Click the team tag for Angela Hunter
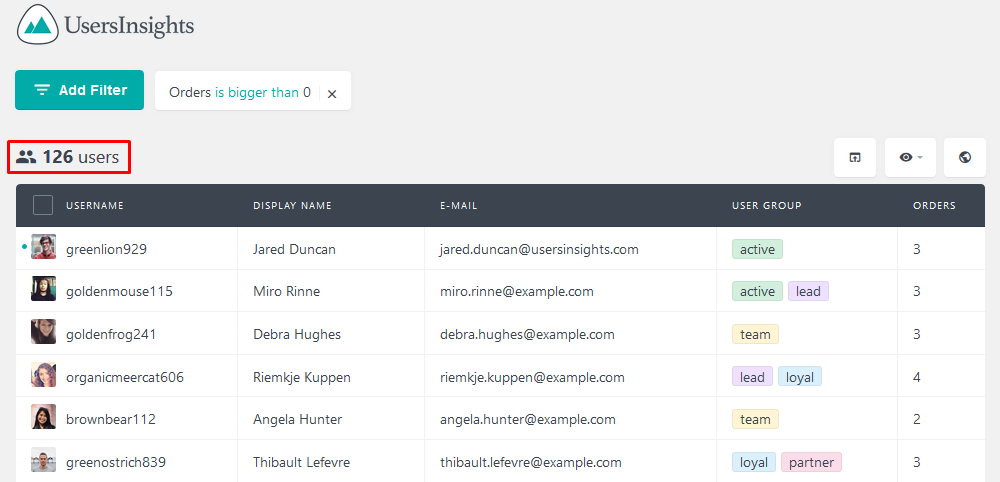The width and height of the screenshot is (1000, 482). (x=755, y=420)
